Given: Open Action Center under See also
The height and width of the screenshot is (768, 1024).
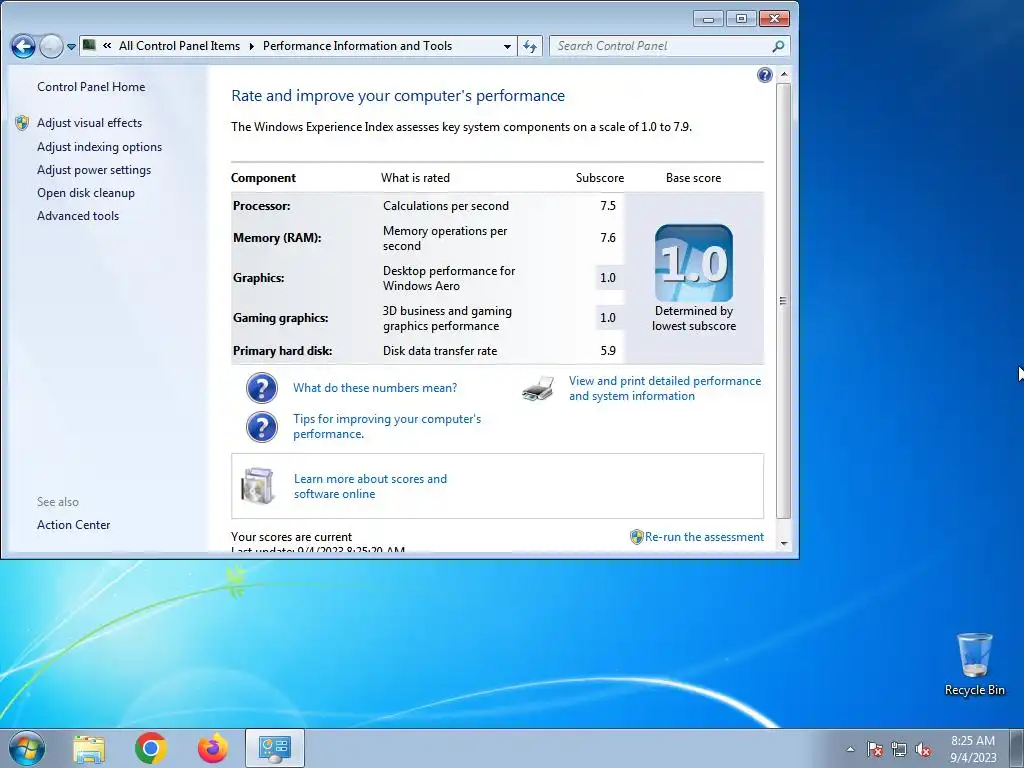Looking at the screenshot, I should click(73, 525).
